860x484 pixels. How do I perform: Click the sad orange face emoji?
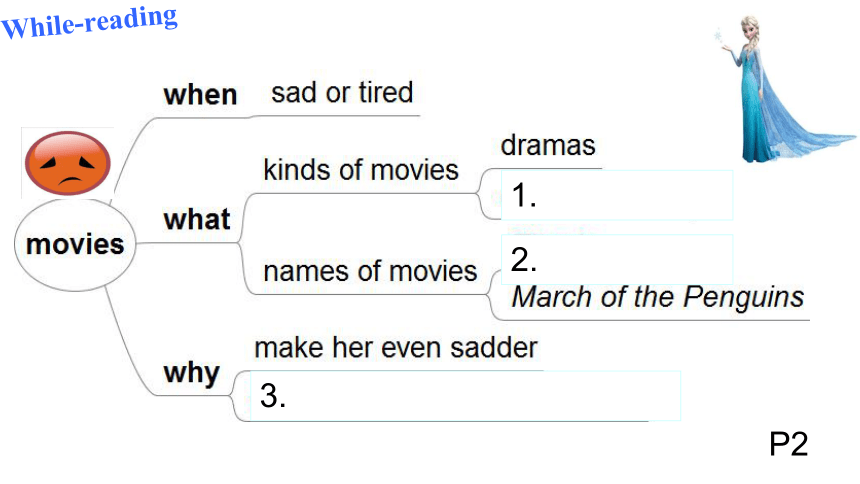[x=67, y=163]
